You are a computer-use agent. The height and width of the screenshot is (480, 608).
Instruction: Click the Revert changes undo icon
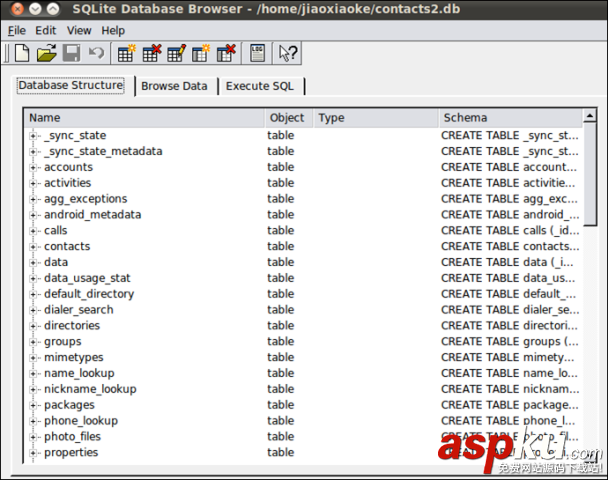(96, 53)
